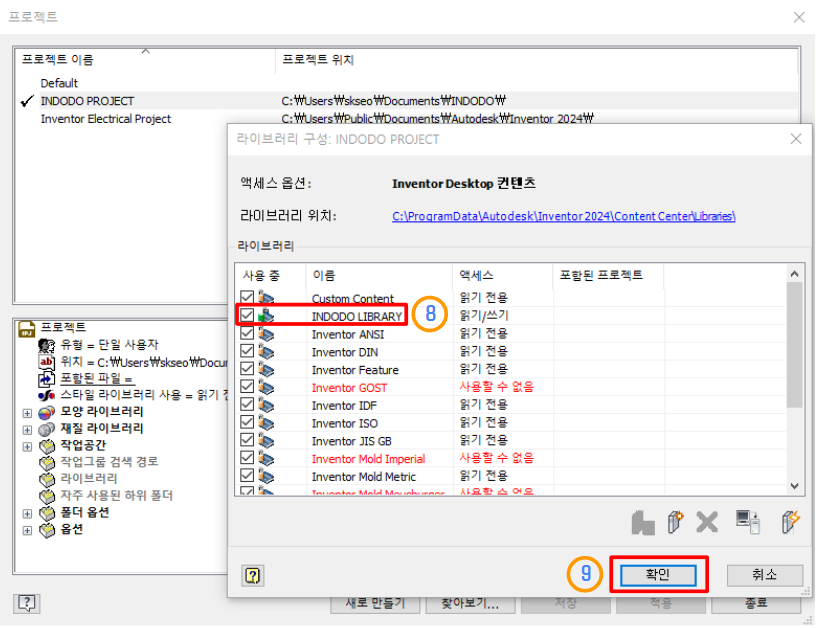Click the 찾아보기... button
Screen dimensions: 818x628
click(471, 605)
